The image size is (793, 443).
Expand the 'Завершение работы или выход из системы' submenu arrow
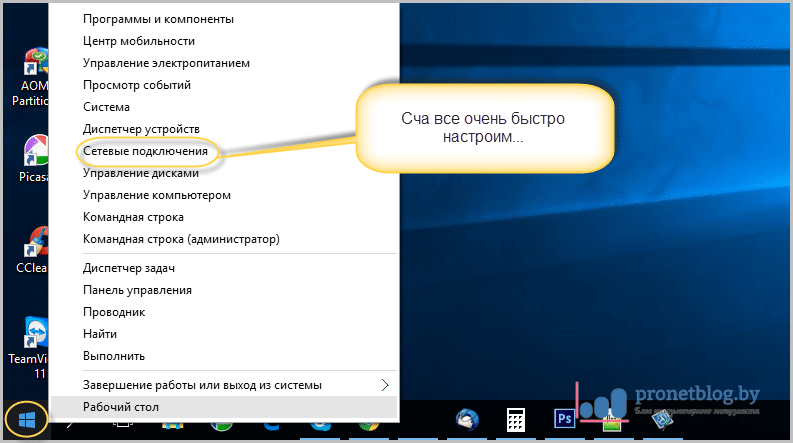[x=386, y=384]
